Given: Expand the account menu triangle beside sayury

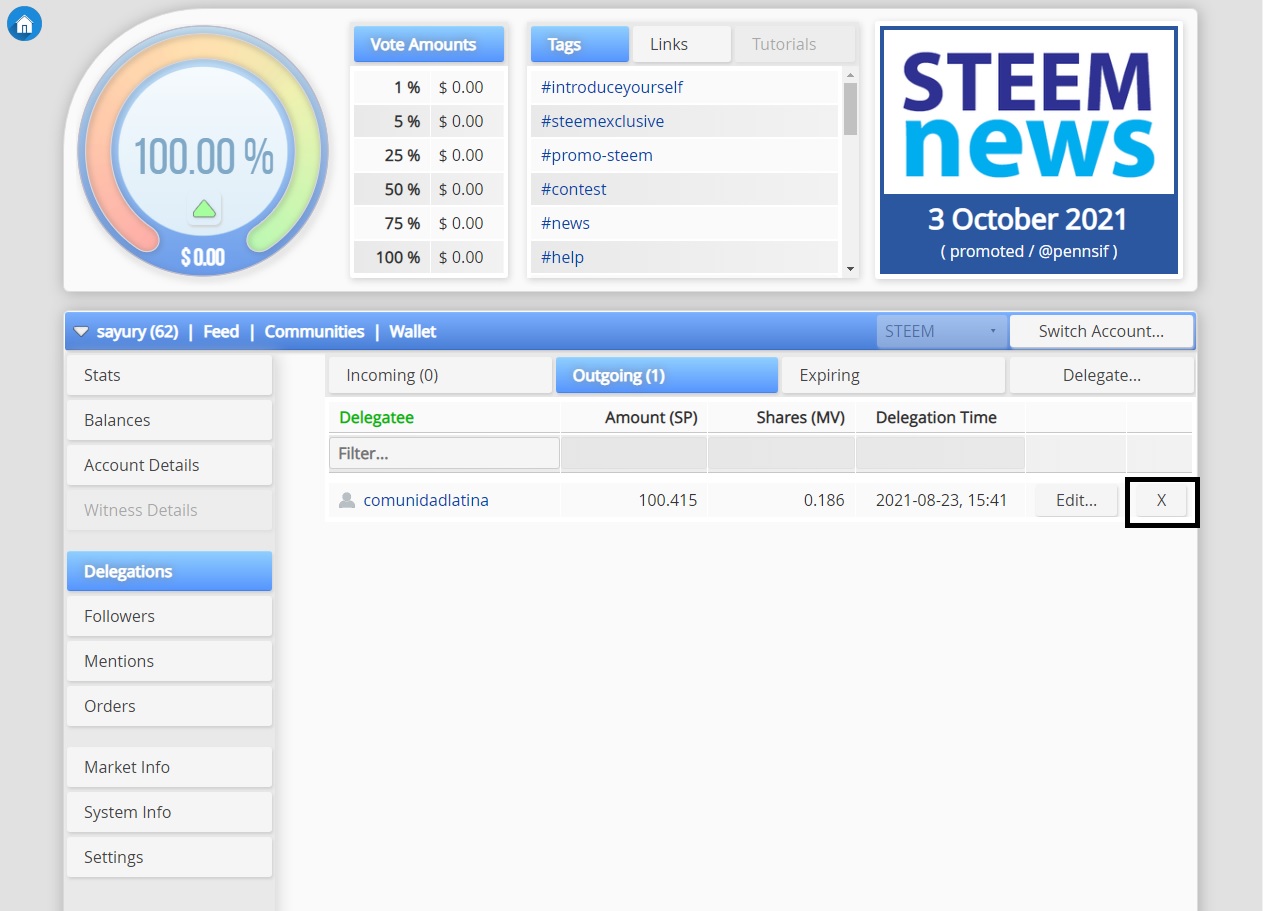Looking at the screenshot, I should [81, 332].
